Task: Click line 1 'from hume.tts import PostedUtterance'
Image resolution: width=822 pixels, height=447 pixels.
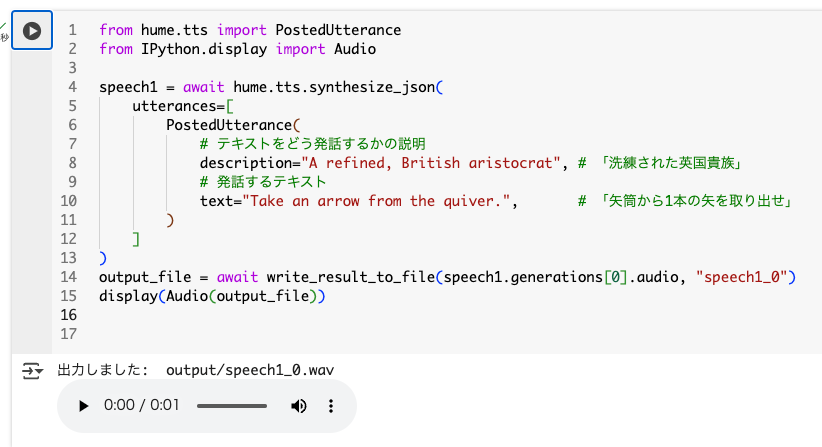Action: pyautogui.click(x=250, y=30)
